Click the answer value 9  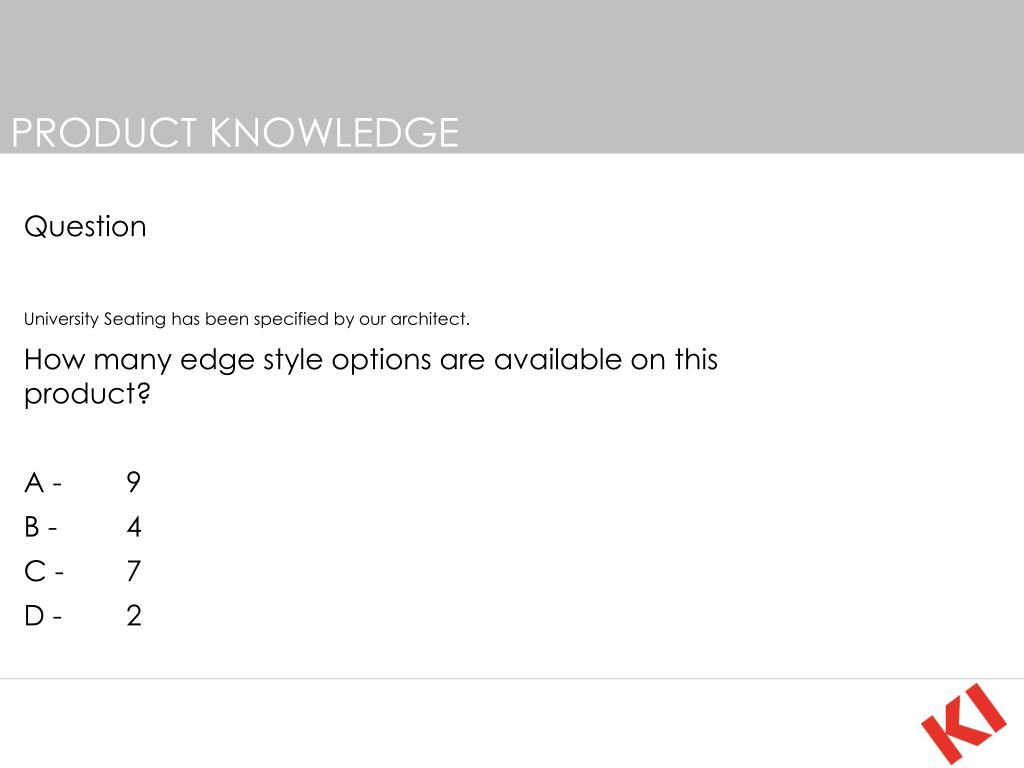pos(133,483)
